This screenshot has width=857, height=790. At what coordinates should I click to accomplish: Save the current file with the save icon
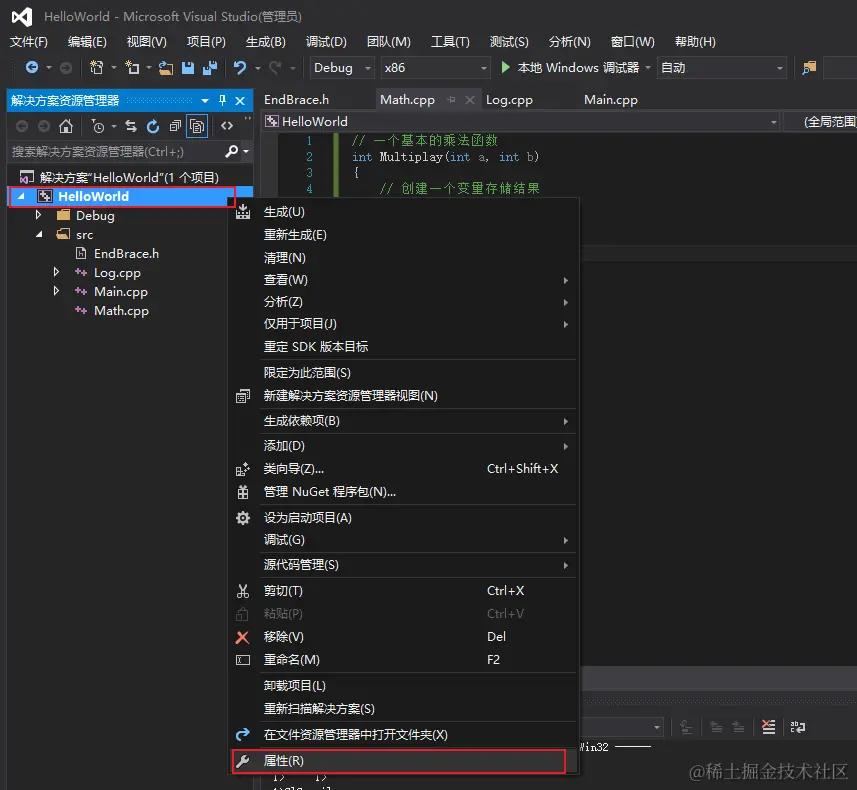tap(187, 68)
